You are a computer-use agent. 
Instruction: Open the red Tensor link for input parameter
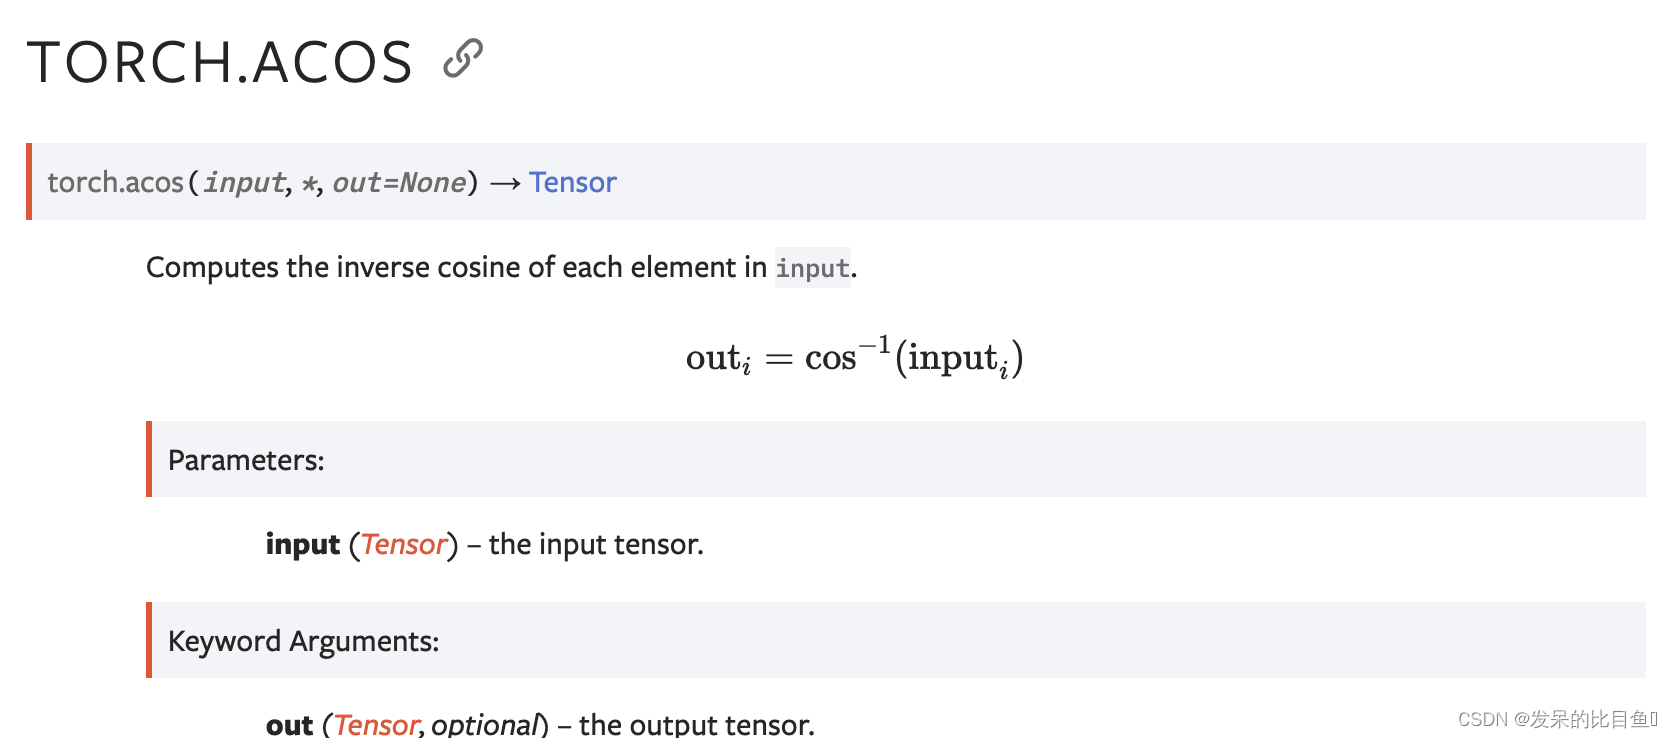(x=403, y=544)
